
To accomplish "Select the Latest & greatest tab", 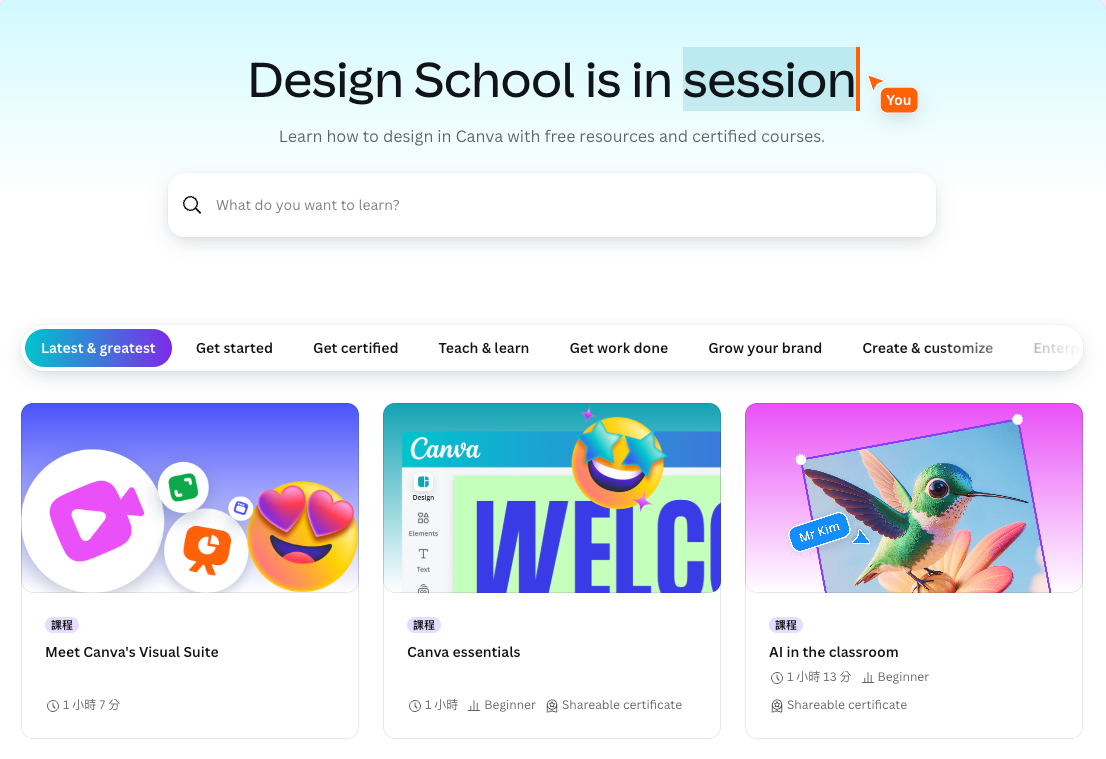I will click(98, 348).
